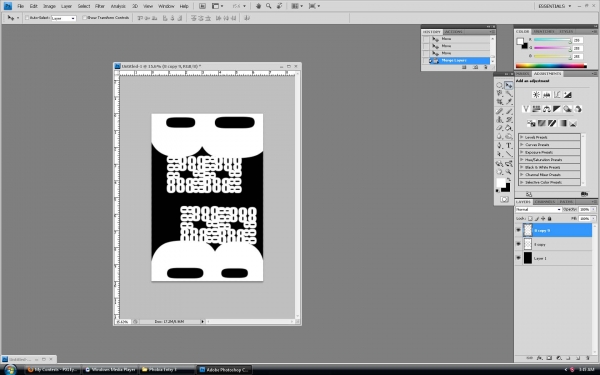
Task: Toggle lock position in Layers panel
Action: pyautogui.click(x=543, y=218)
